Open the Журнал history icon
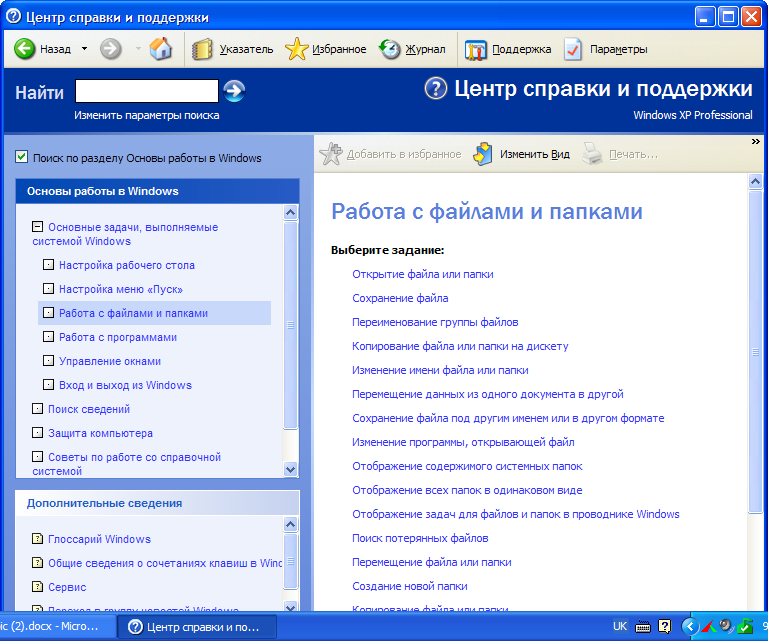The width and height of the screenshot is (768, 641). pyautogui.click(x=390, y=49)
